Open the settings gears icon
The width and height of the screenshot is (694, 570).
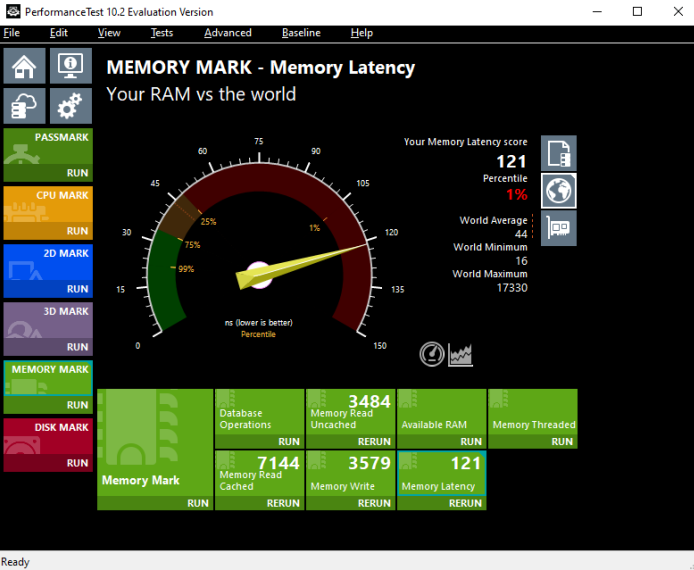pyautogui.click(x=71, y=106)
